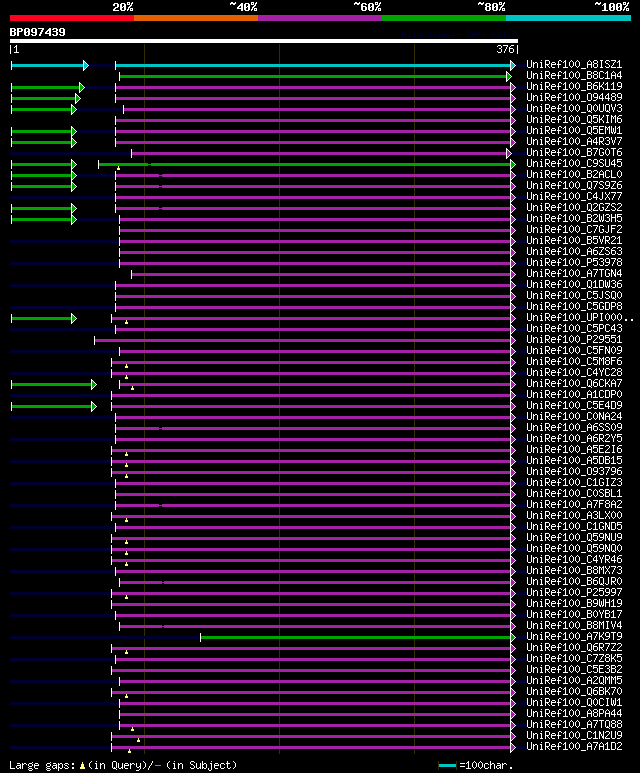Select UniRef100_C5M8F6 label
Viewport: 640px width, 773px height.
[x=574, y=361]
